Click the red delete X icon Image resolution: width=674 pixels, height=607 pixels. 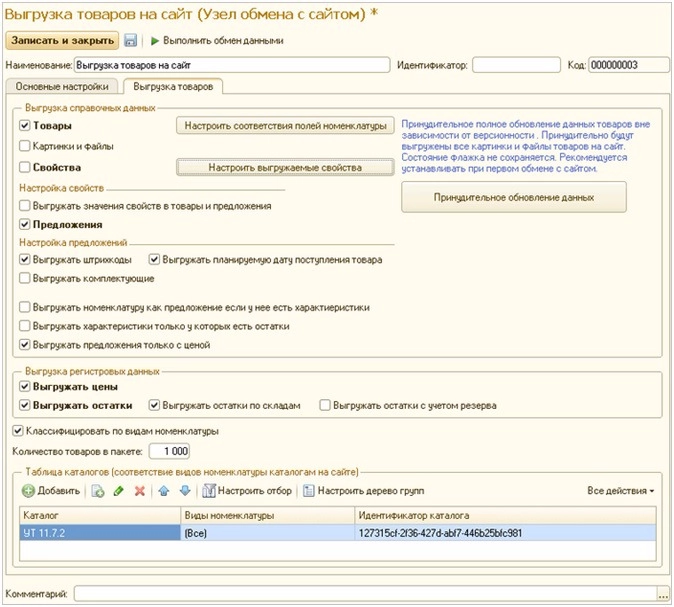coord(140,491)
